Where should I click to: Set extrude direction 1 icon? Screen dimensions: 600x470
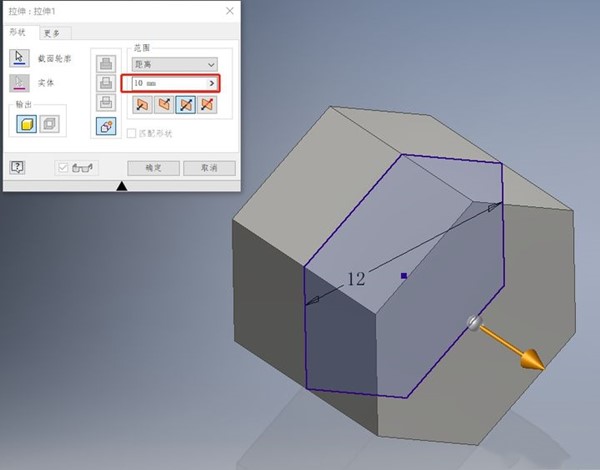point(142,104)
